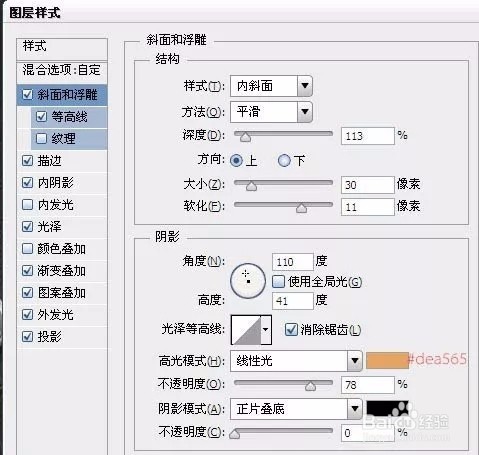The image size is (479, 455).
Task: Enable the 内发光 checkbox
Action: 27,204
